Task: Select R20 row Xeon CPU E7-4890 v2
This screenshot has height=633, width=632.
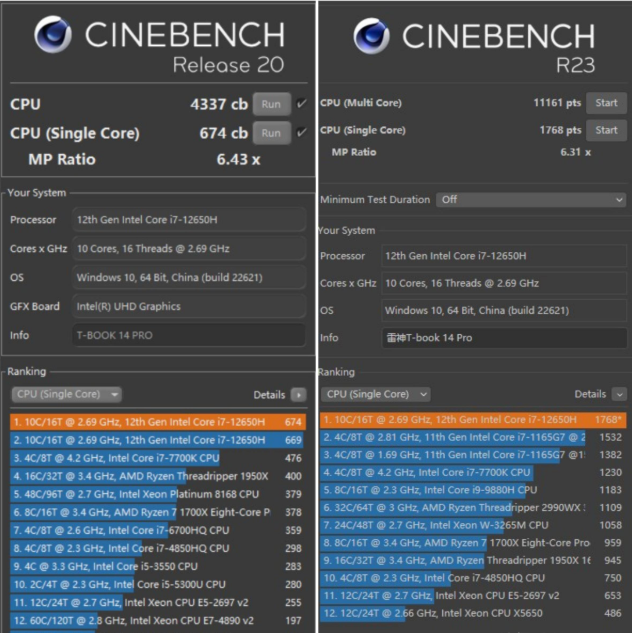Action: coord(158,620)
